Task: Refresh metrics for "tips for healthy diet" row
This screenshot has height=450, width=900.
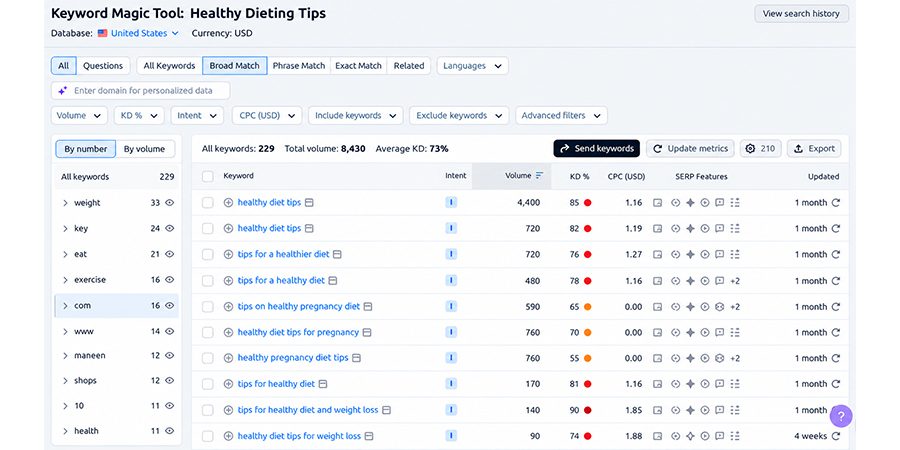Action: point(836,384)
